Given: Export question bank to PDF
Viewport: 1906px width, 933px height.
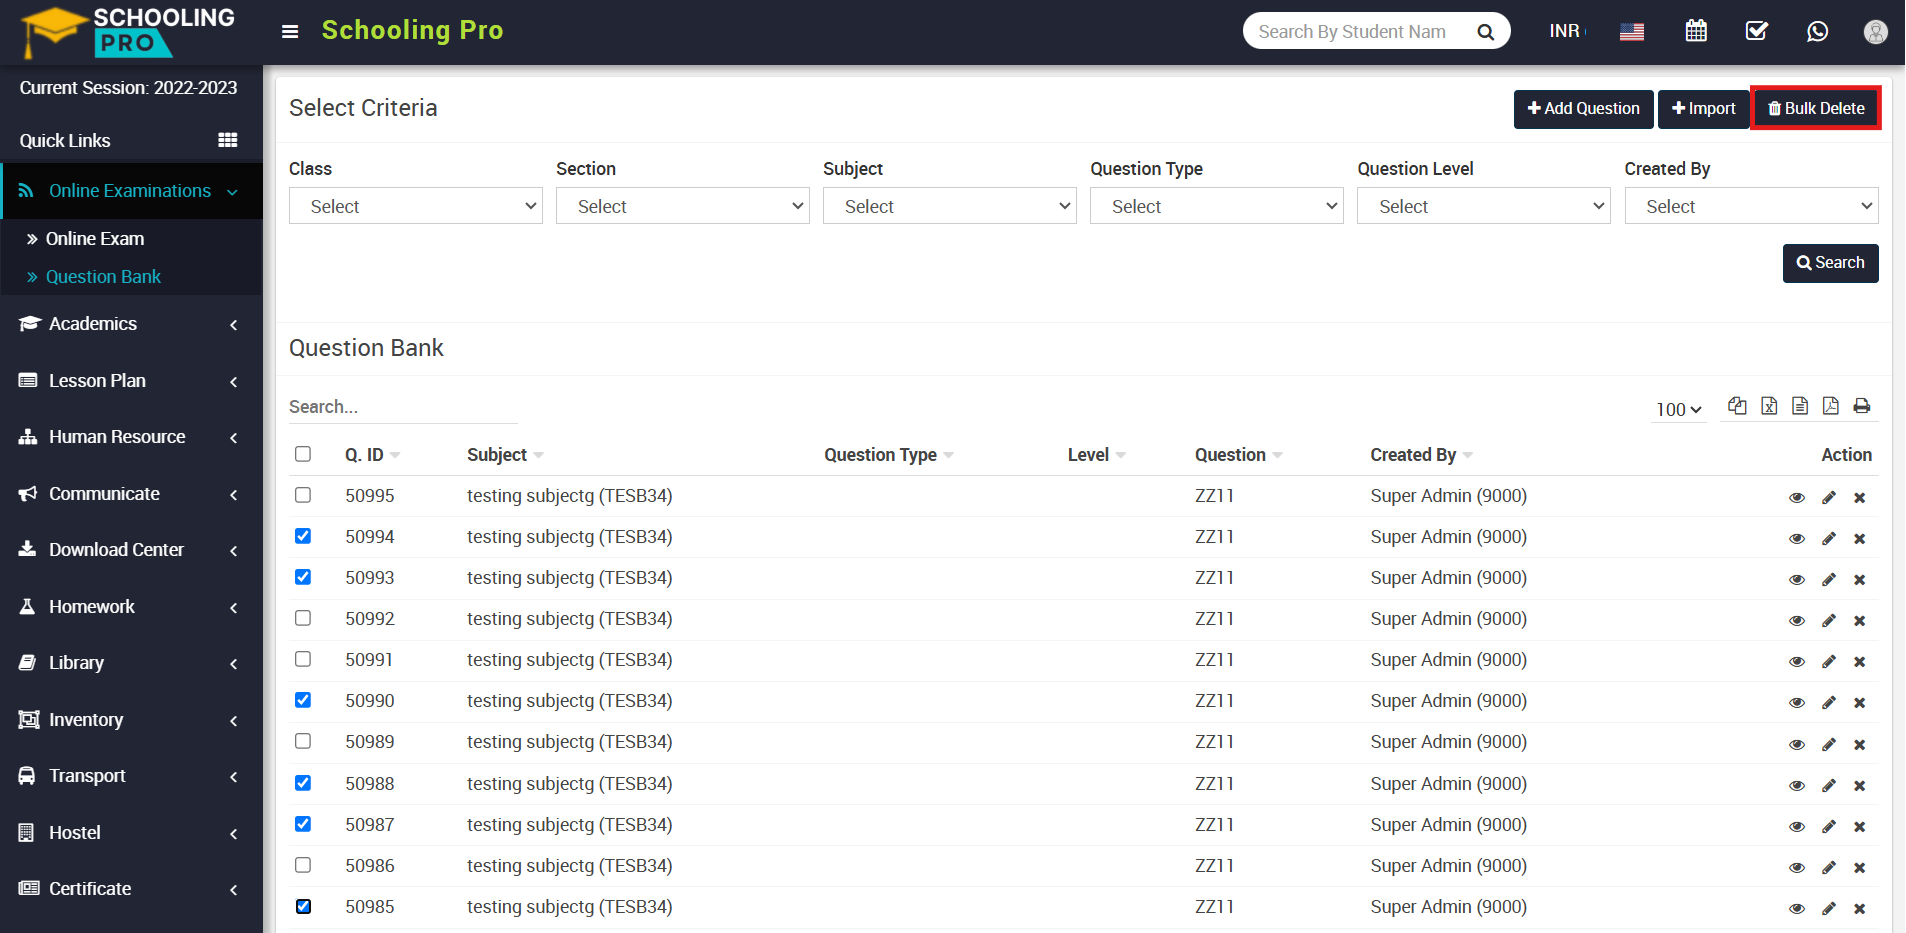Looking at the screenshot, I should pyautogui.click(x=1831, y=406).
